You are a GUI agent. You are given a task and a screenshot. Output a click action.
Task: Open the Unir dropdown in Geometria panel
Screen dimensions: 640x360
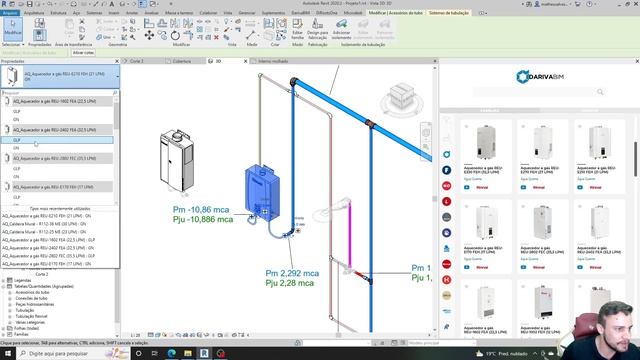coord(114,37)
